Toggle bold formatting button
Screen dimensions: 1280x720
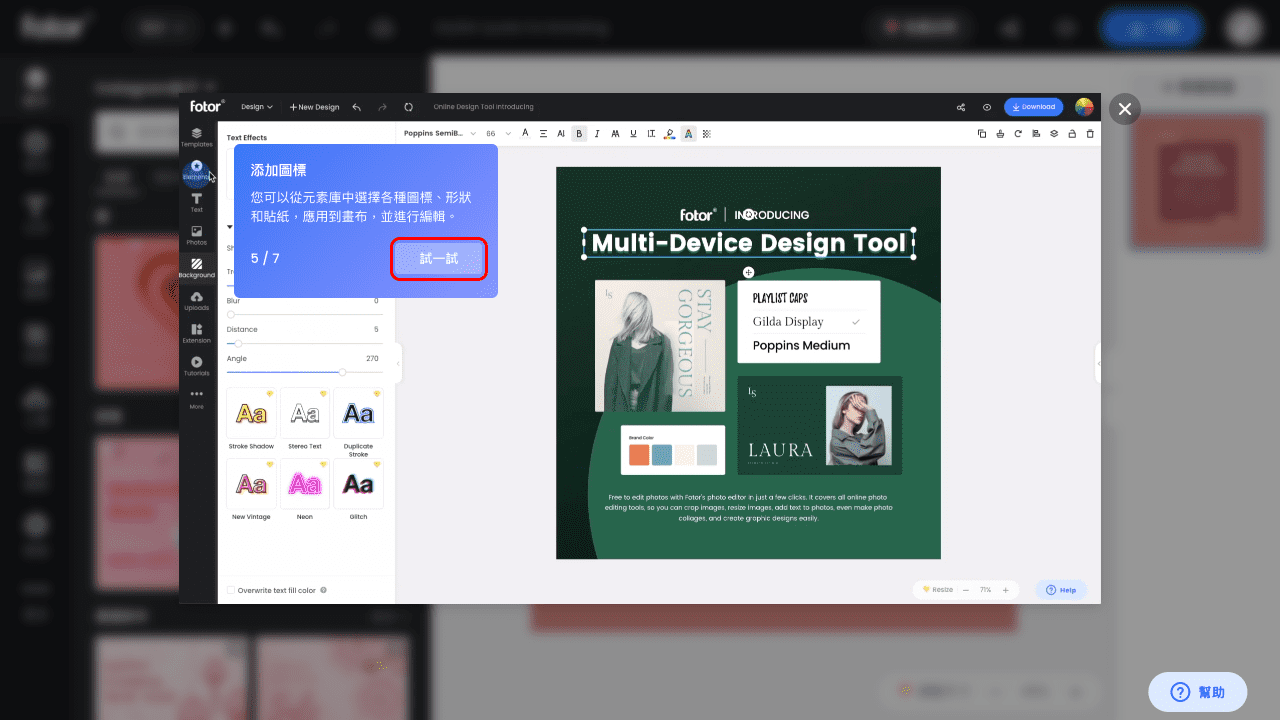click(x=579, y=133)
